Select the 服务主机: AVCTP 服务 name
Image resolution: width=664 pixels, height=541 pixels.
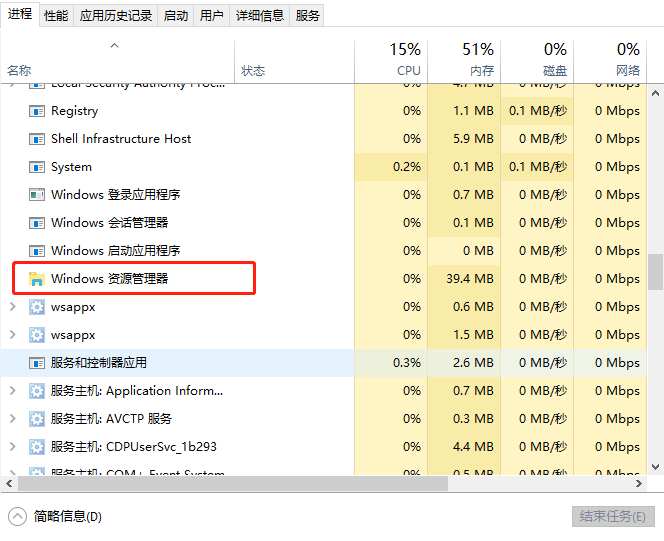pyautogui.click(x=111, y=419)
